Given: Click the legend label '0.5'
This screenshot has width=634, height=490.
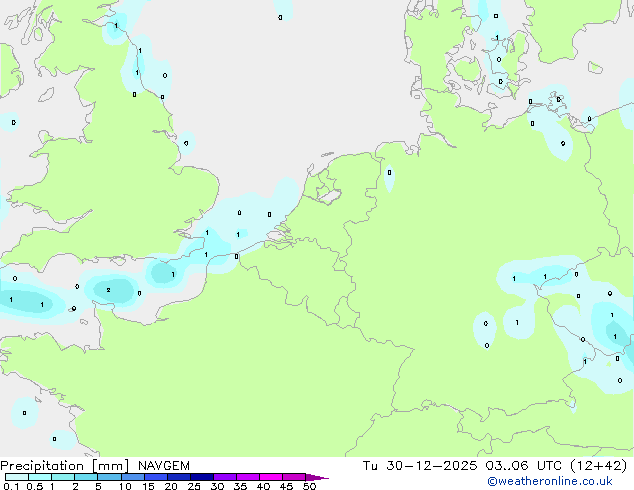Looking at the screenshot, I should 34,486.
